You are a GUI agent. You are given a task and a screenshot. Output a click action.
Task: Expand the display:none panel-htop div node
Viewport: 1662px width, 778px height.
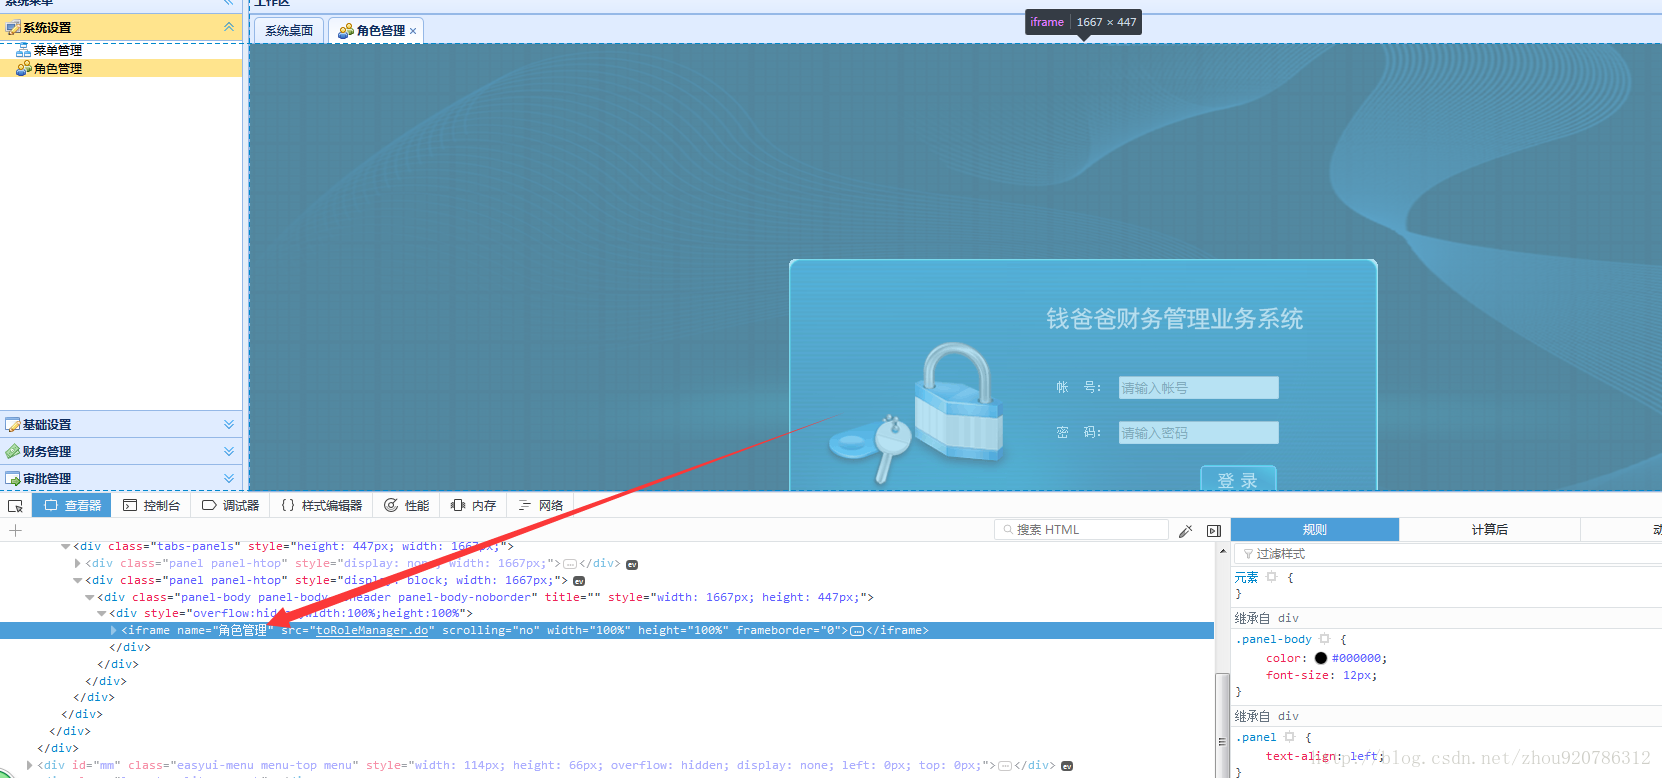point(78,564)
